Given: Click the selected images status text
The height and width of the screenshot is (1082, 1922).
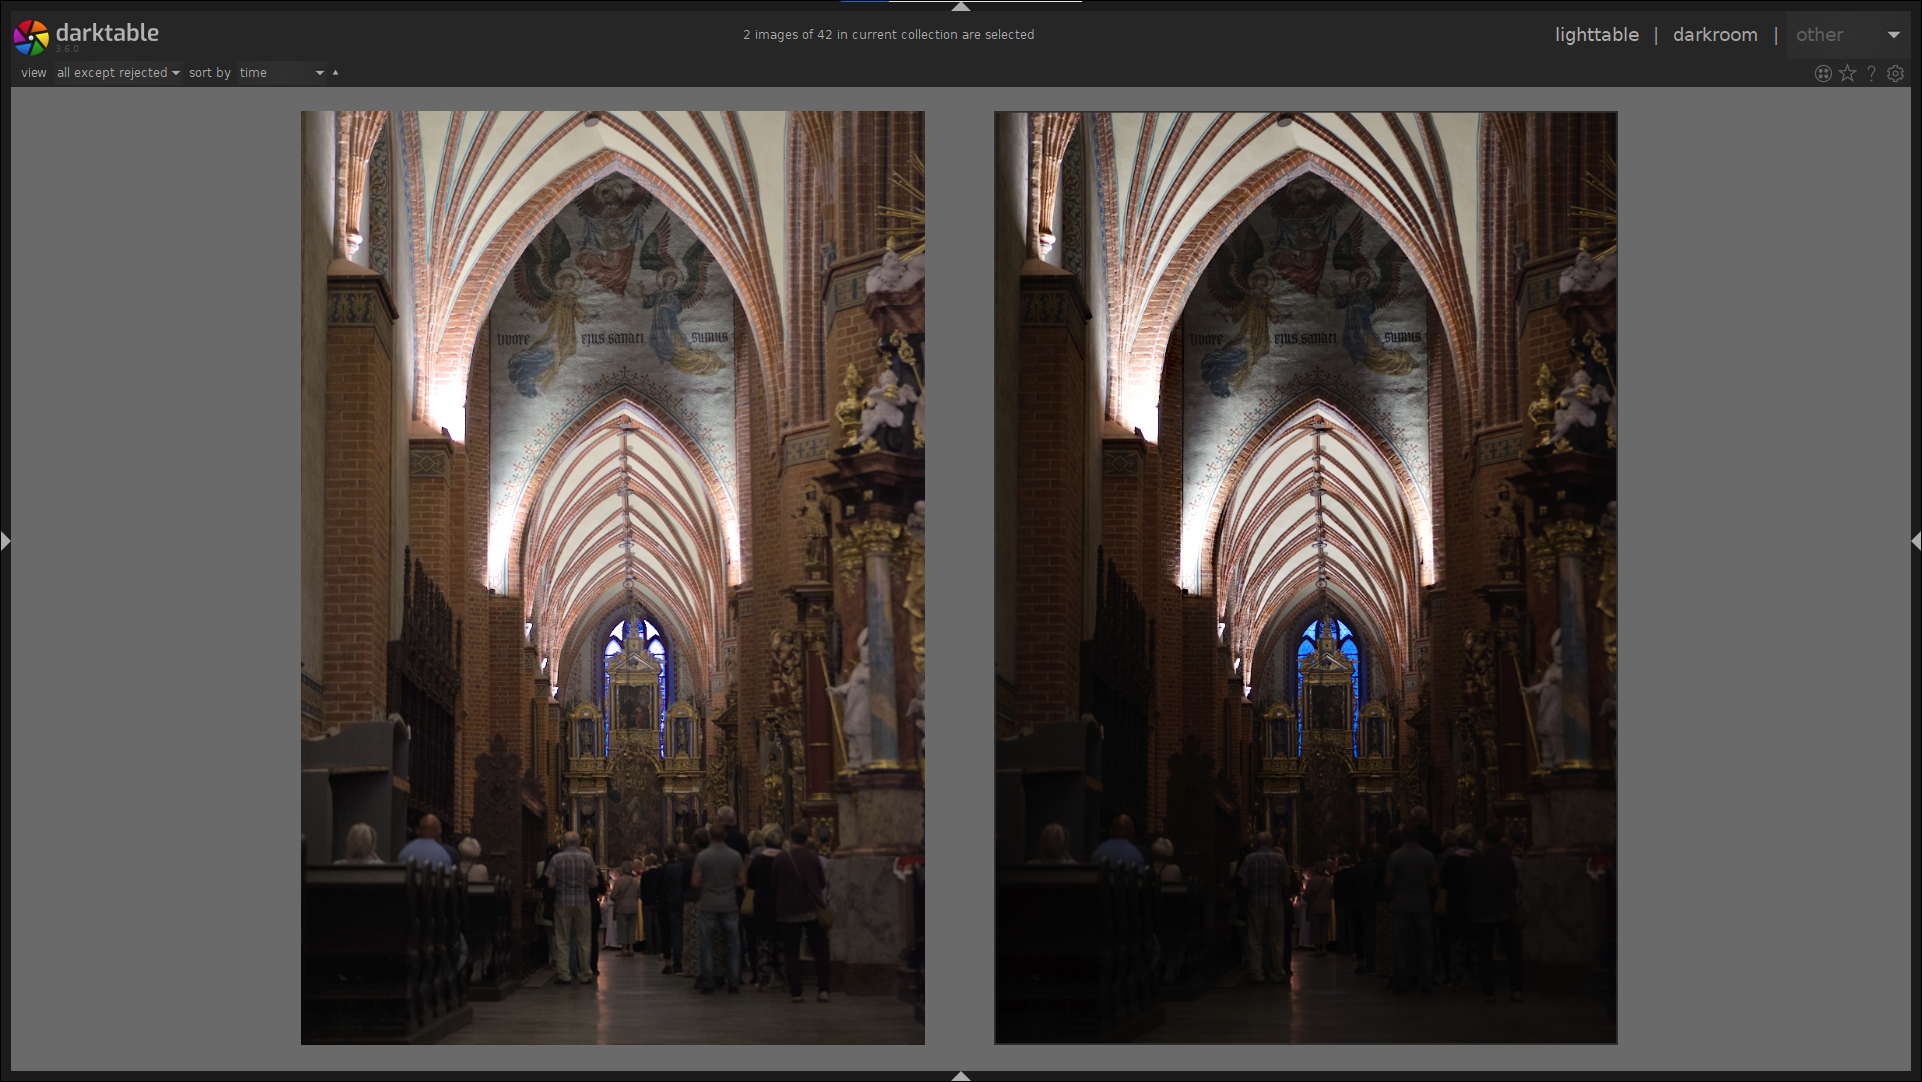Looking at the screenshot, I should 888,35.
